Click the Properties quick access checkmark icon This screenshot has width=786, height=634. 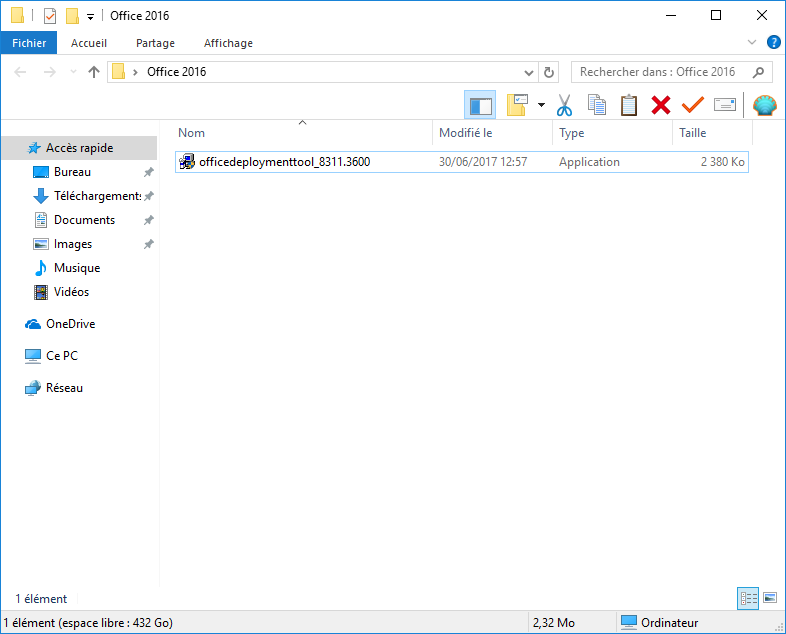(x=50, y=16)
